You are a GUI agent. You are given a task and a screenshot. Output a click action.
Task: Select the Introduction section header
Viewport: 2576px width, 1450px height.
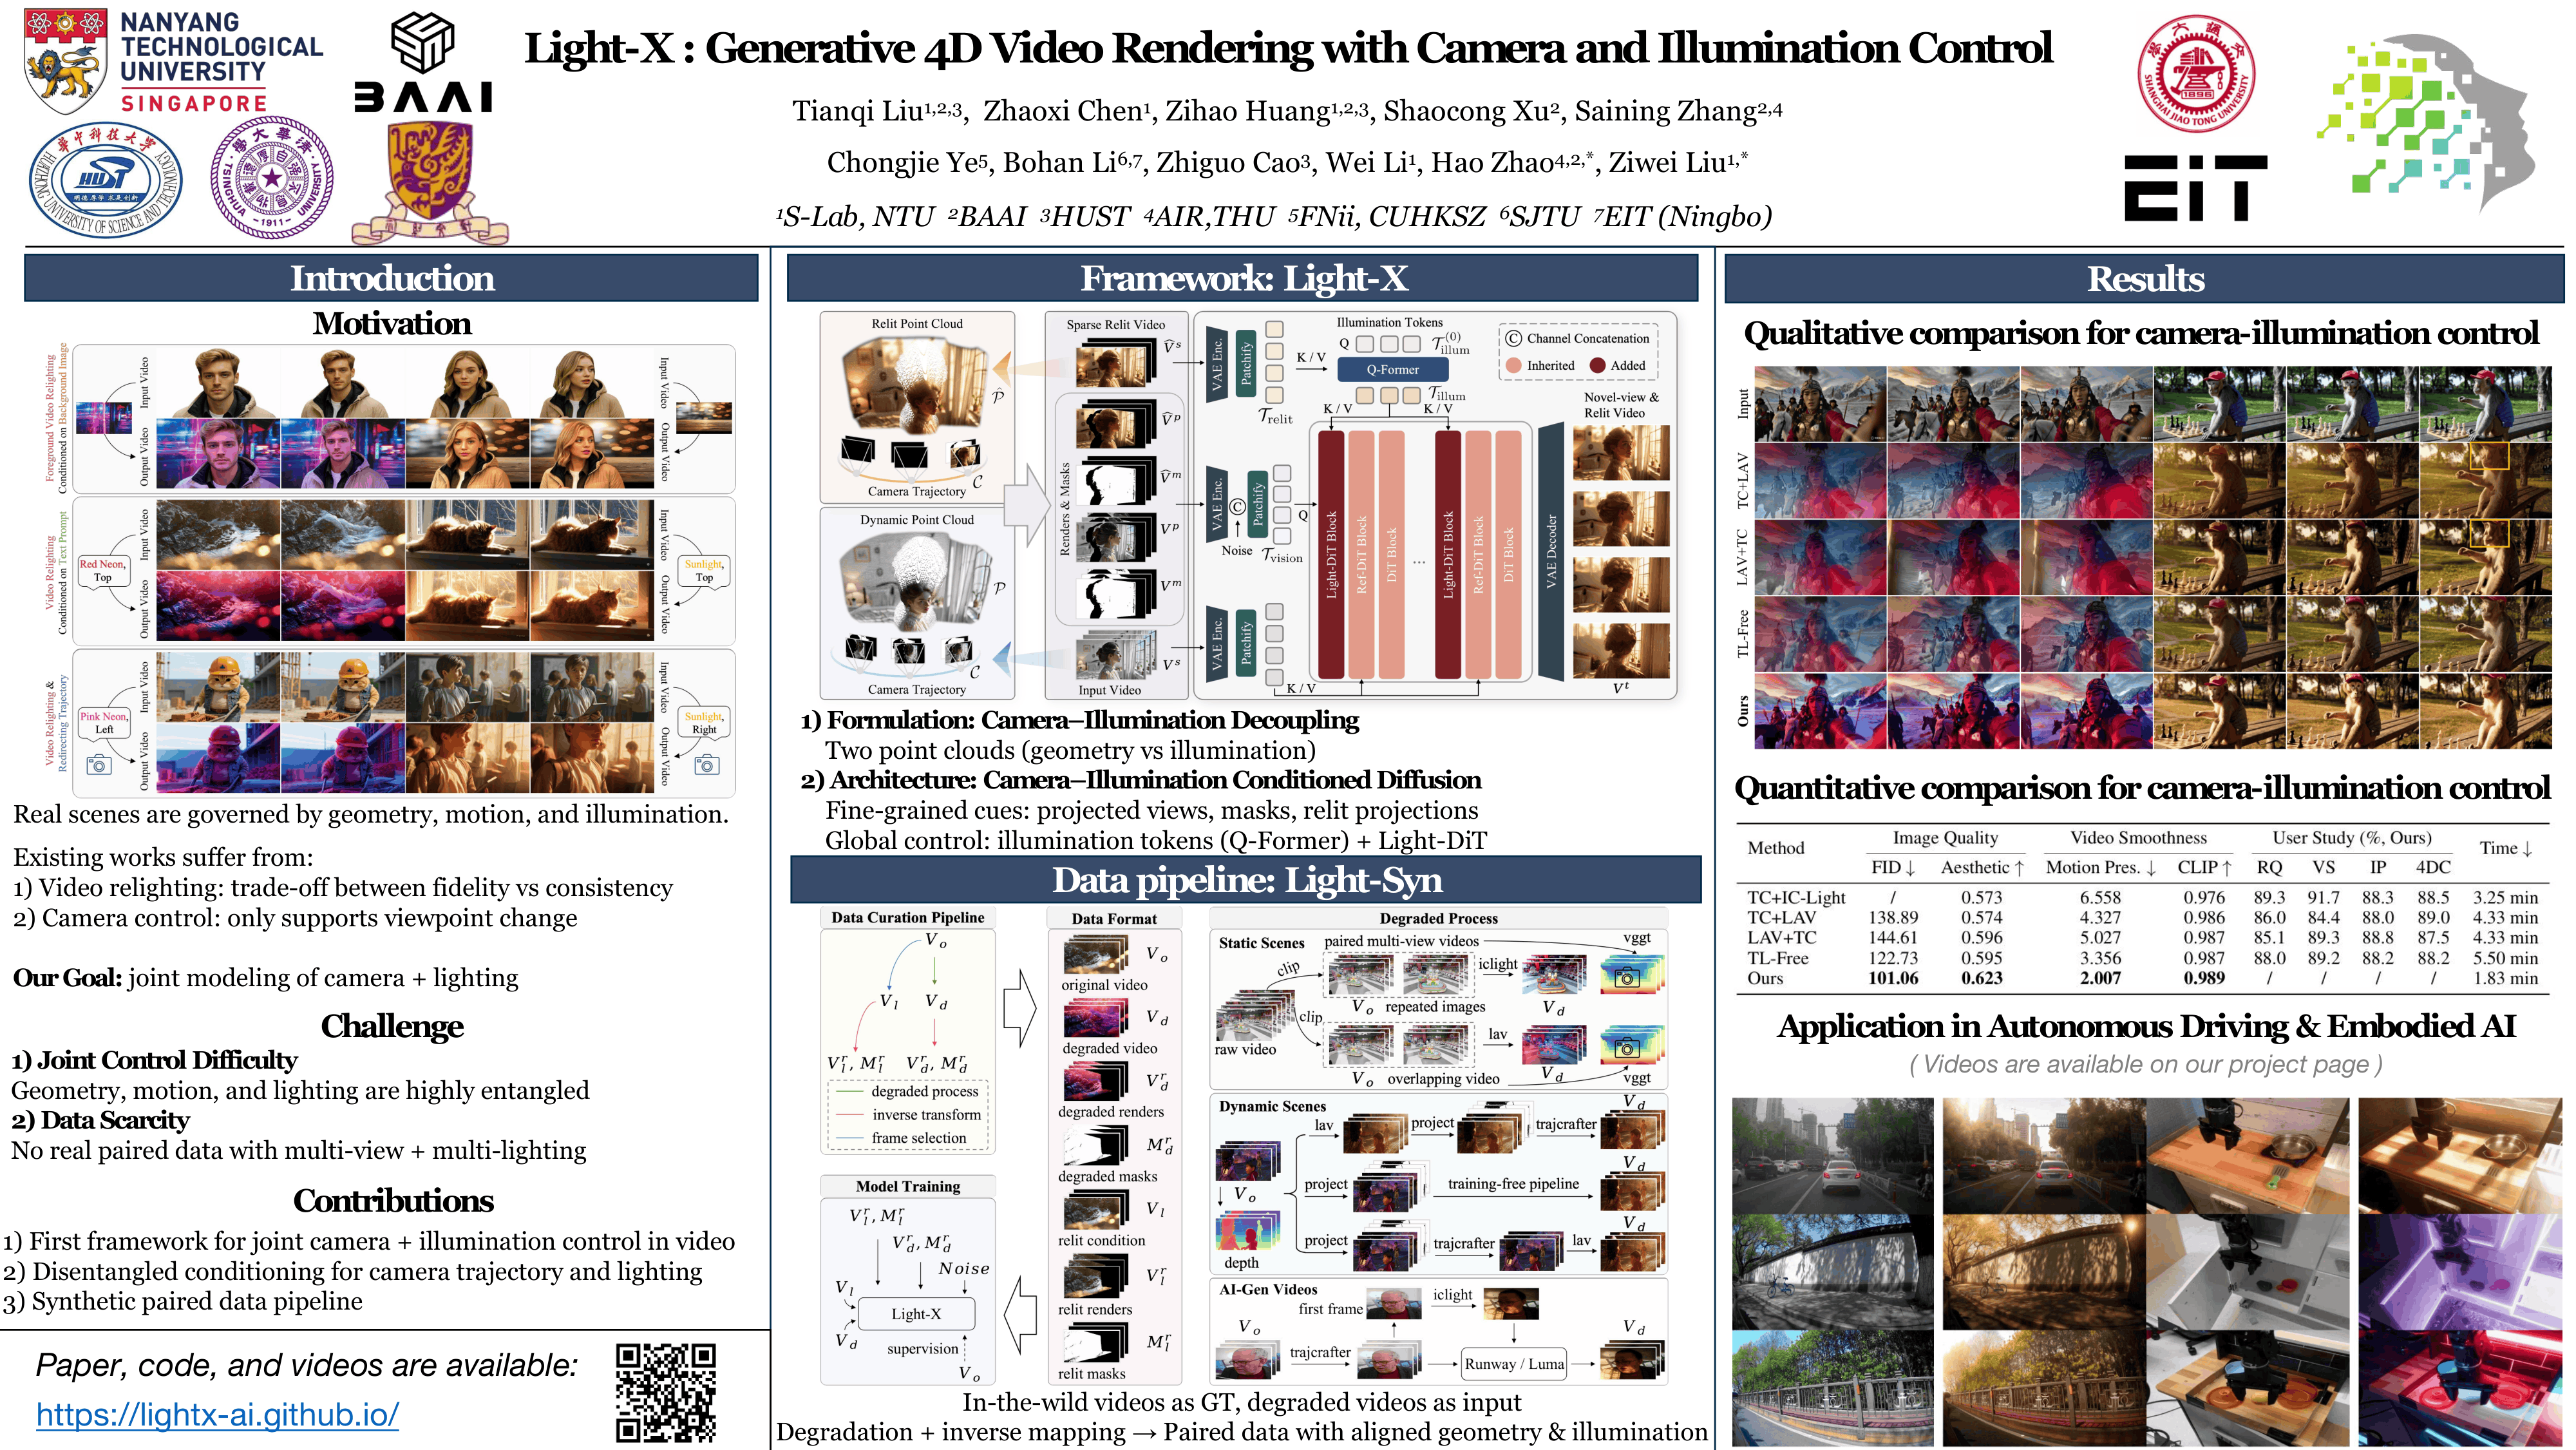pos(391,278)
